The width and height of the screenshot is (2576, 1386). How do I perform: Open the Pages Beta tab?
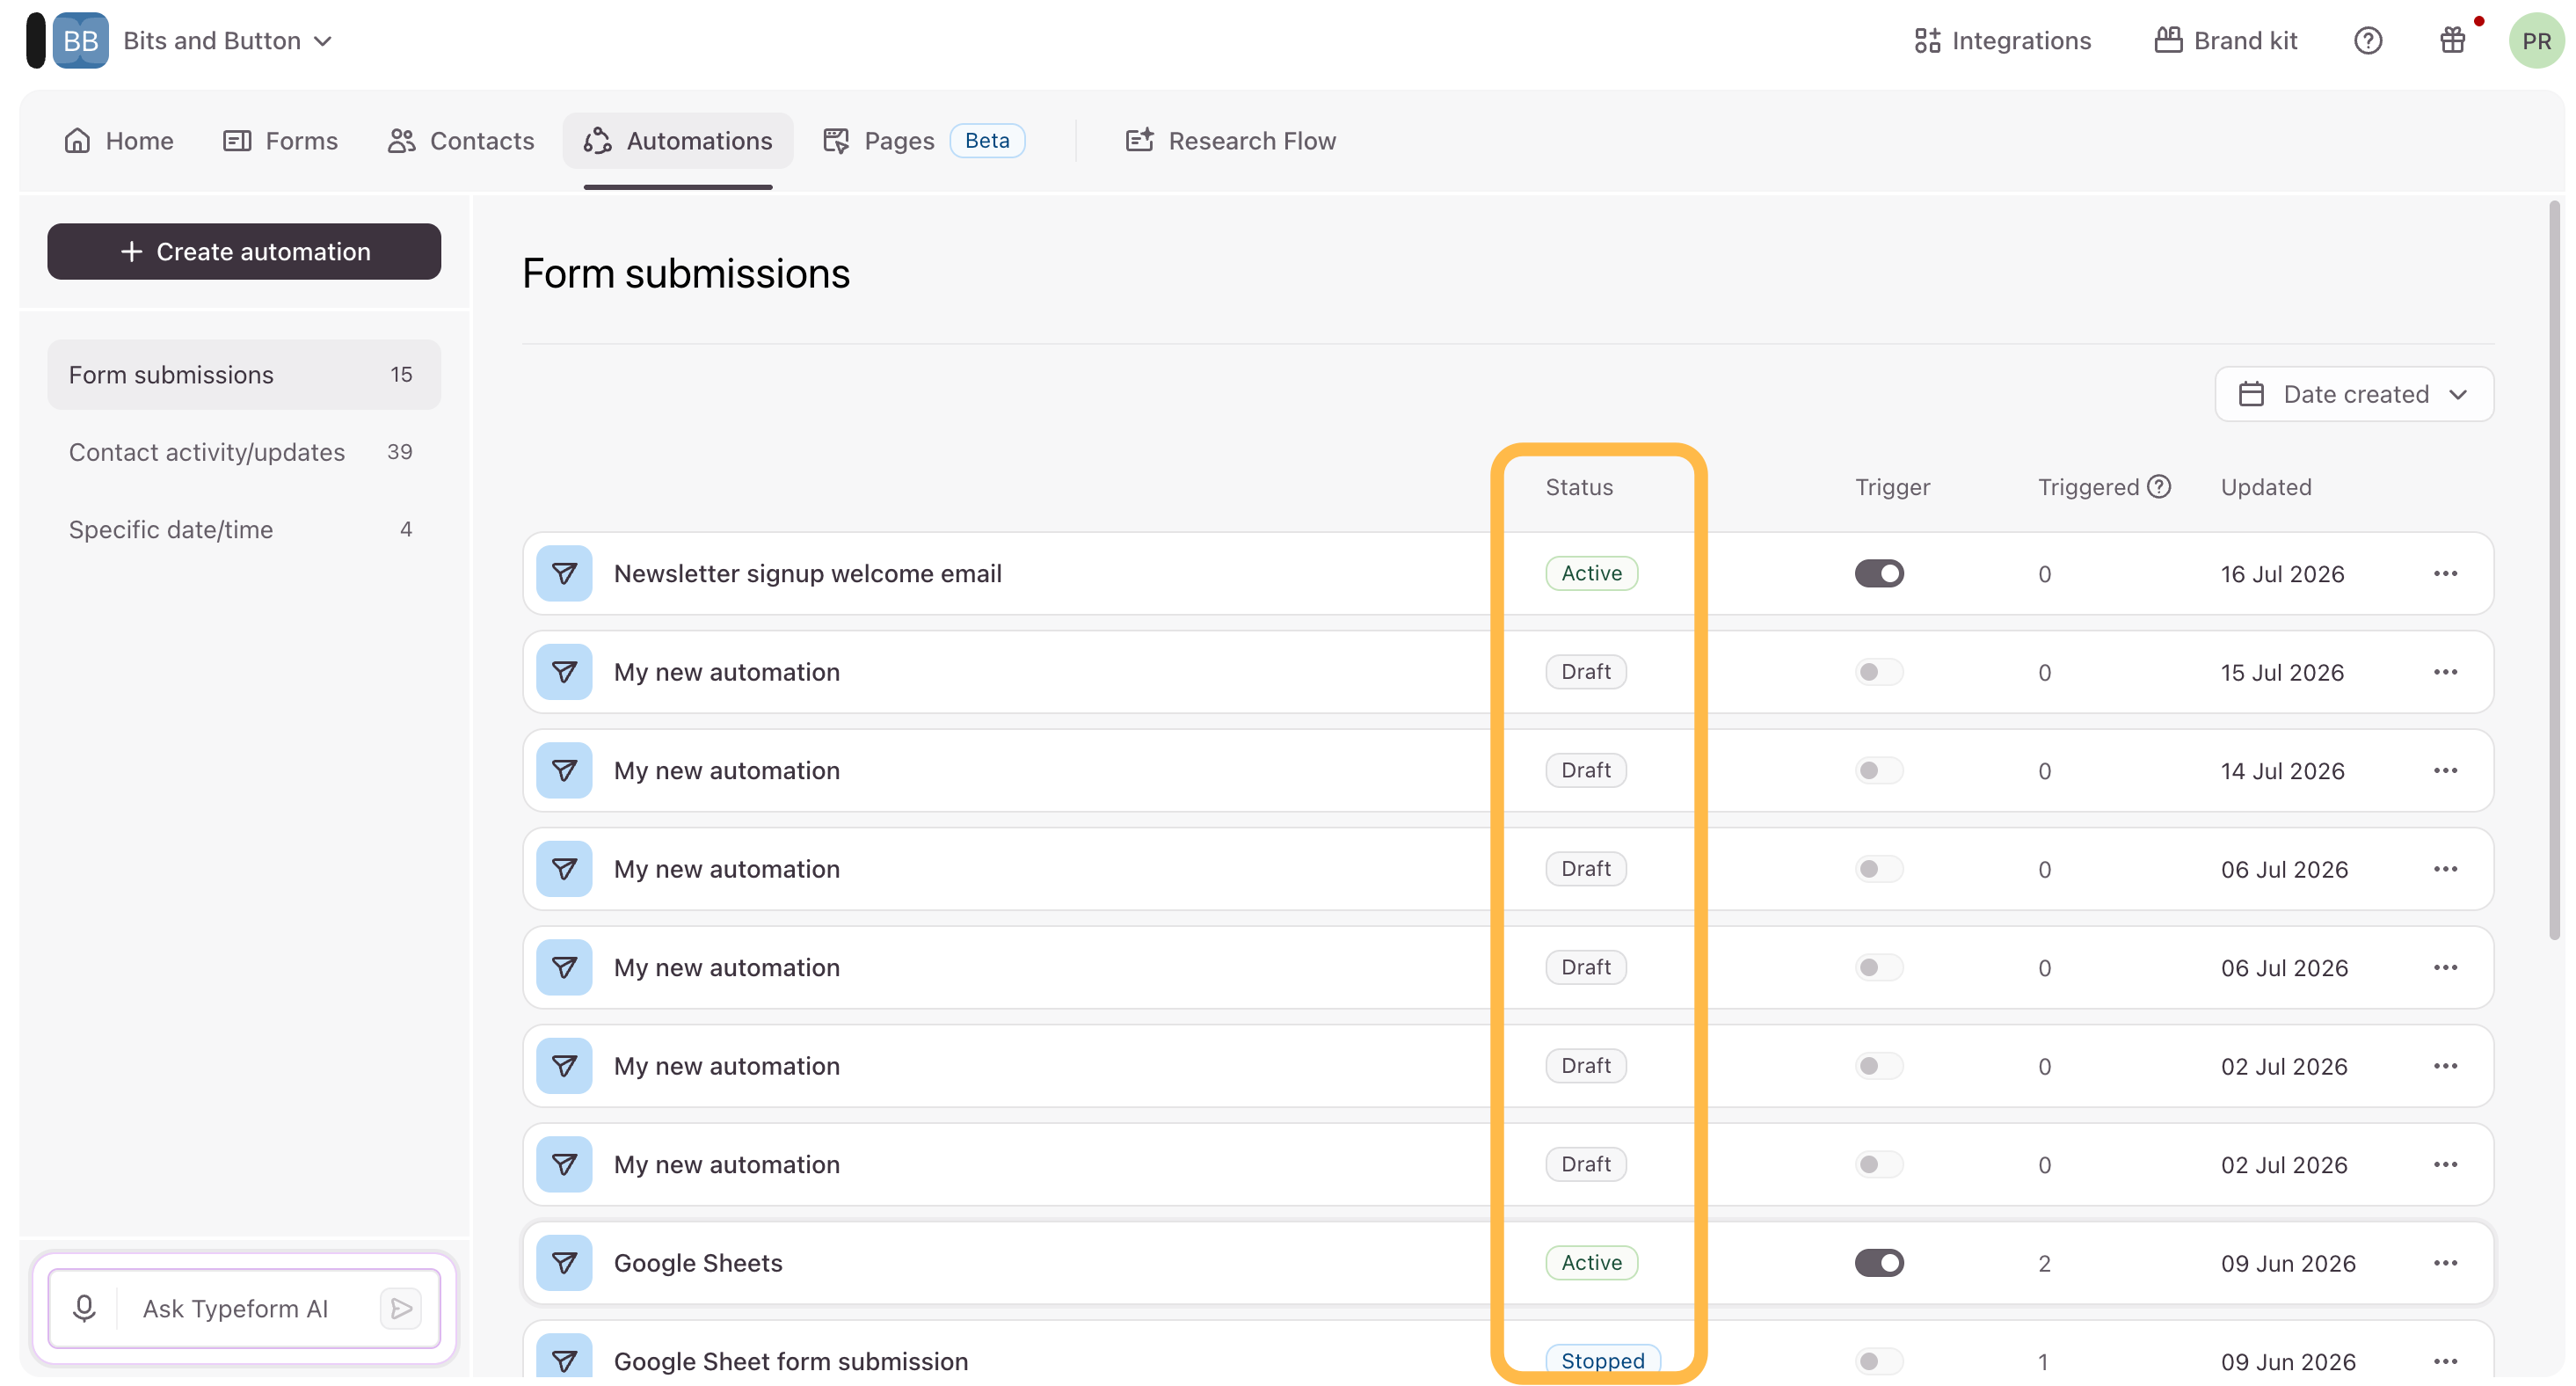[924, 141]
